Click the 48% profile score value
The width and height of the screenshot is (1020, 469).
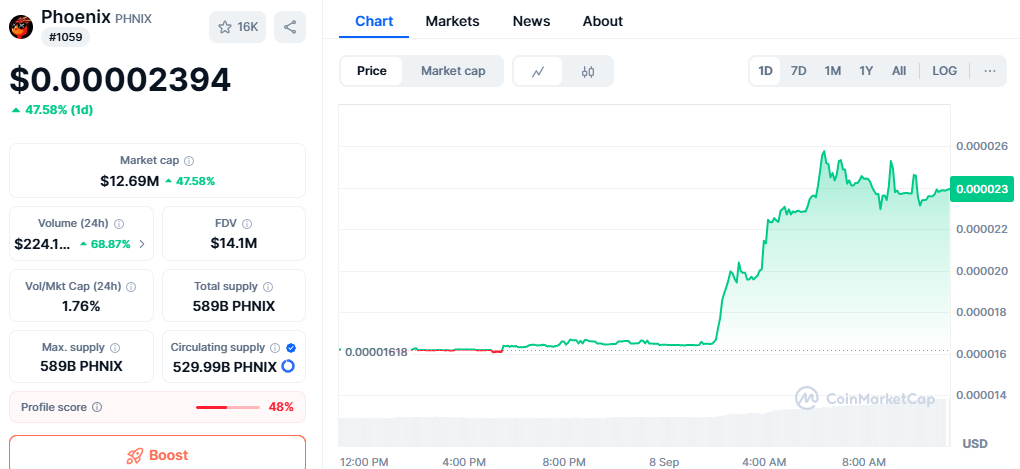click(281, 407)
